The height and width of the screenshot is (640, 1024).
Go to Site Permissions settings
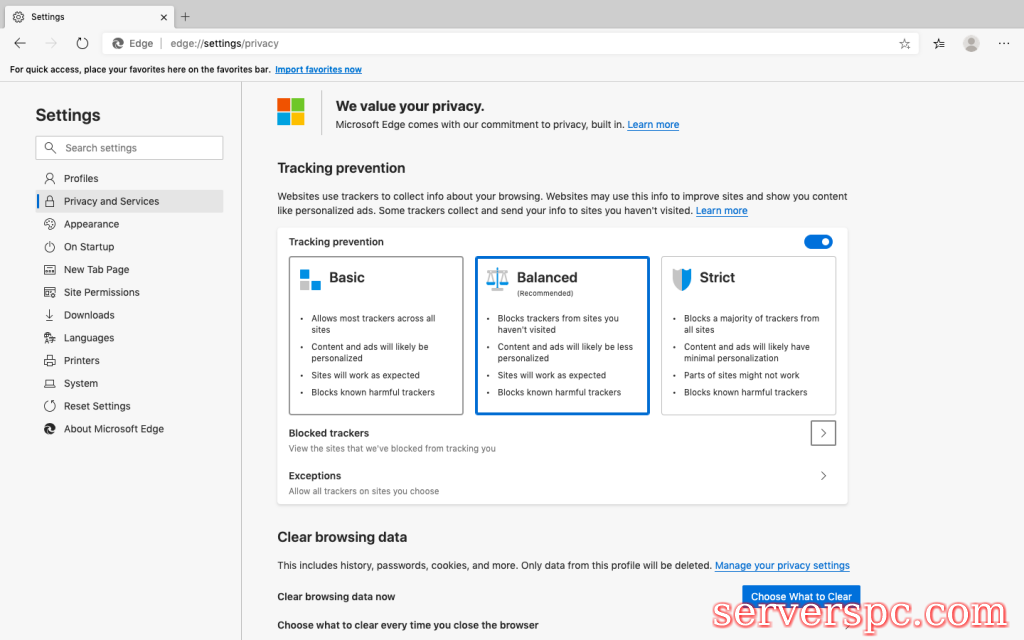[101, 292]
